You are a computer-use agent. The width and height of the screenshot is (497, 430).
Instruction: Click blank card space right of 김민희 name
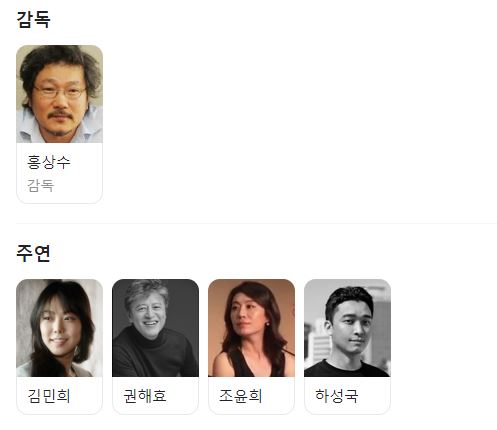tap(86, 396)
